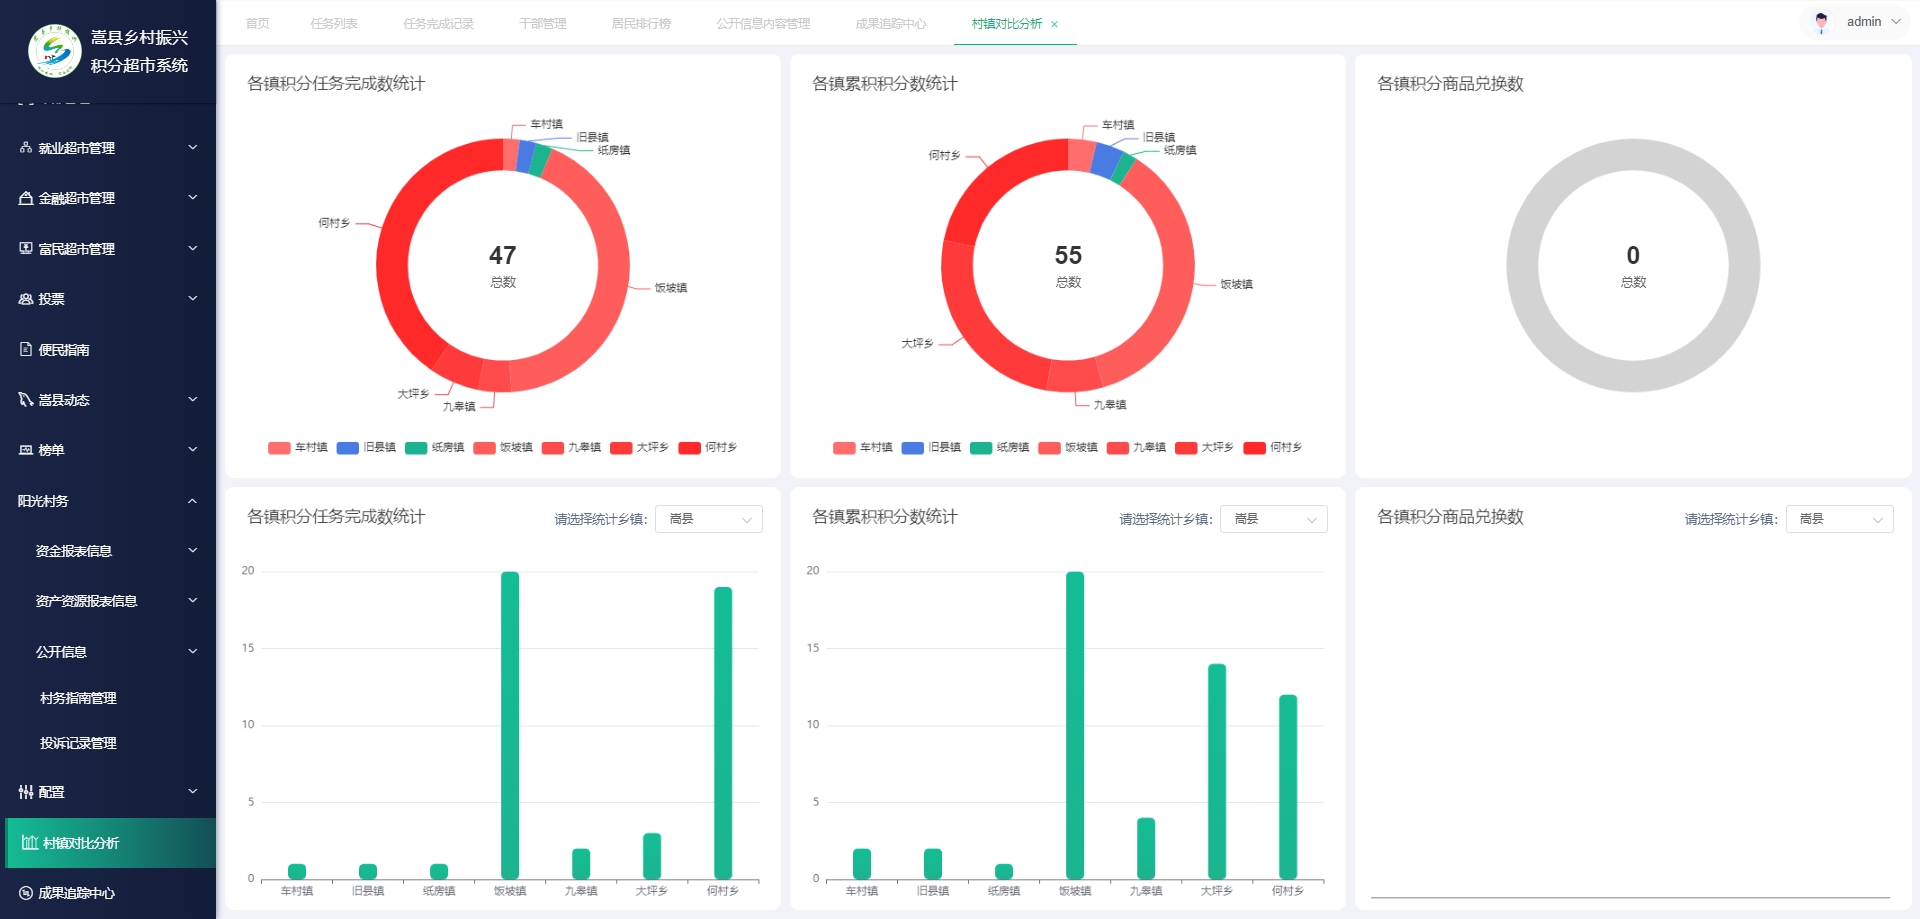
Task: Switch to the 居民排行榜 tab
Action: pos(641,24)
